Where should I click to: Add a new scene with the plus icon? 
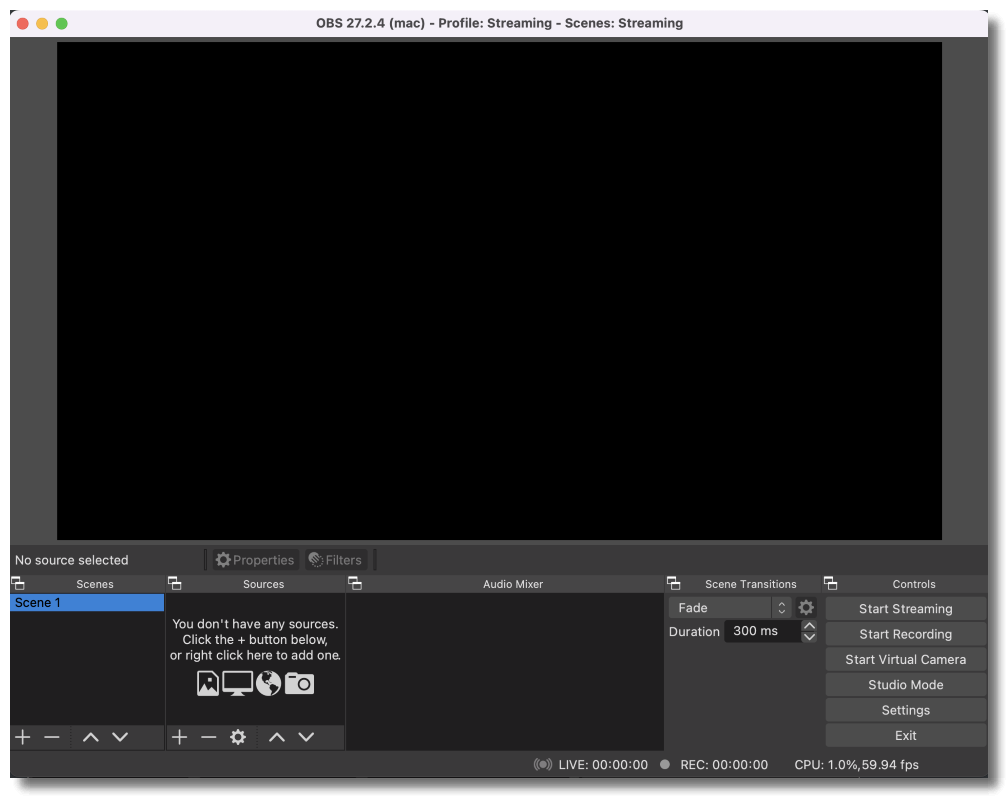[22, 737]
